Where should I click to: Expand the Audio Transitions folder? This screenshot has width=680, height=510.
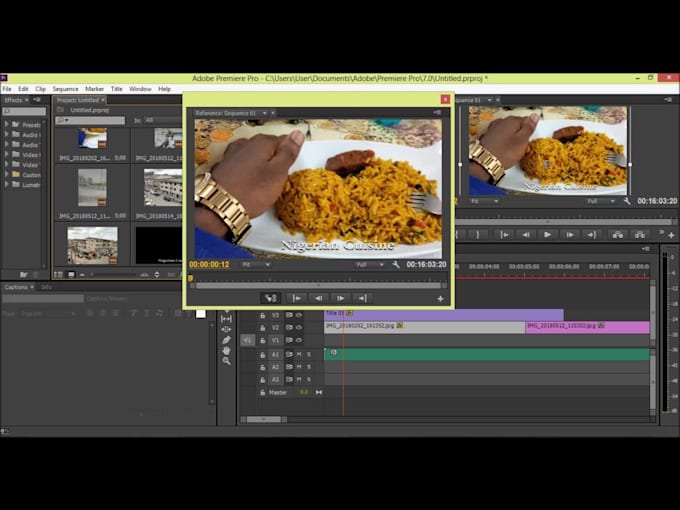[7, 144]
